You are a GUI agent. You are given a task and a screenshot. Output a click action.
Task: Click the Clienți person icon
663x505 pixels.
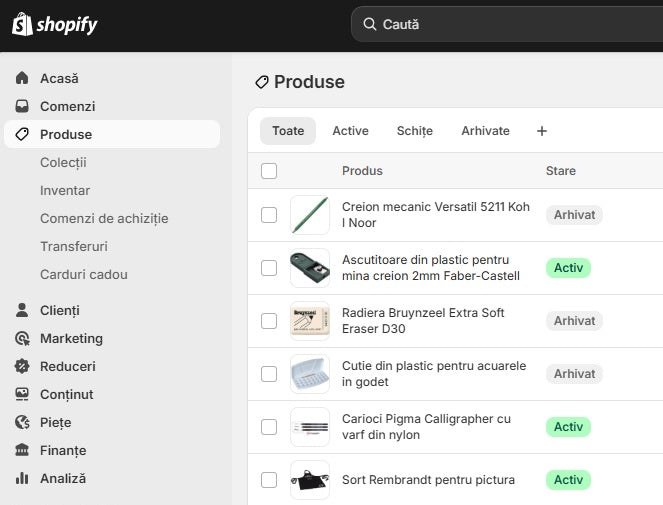coord(22,310)
